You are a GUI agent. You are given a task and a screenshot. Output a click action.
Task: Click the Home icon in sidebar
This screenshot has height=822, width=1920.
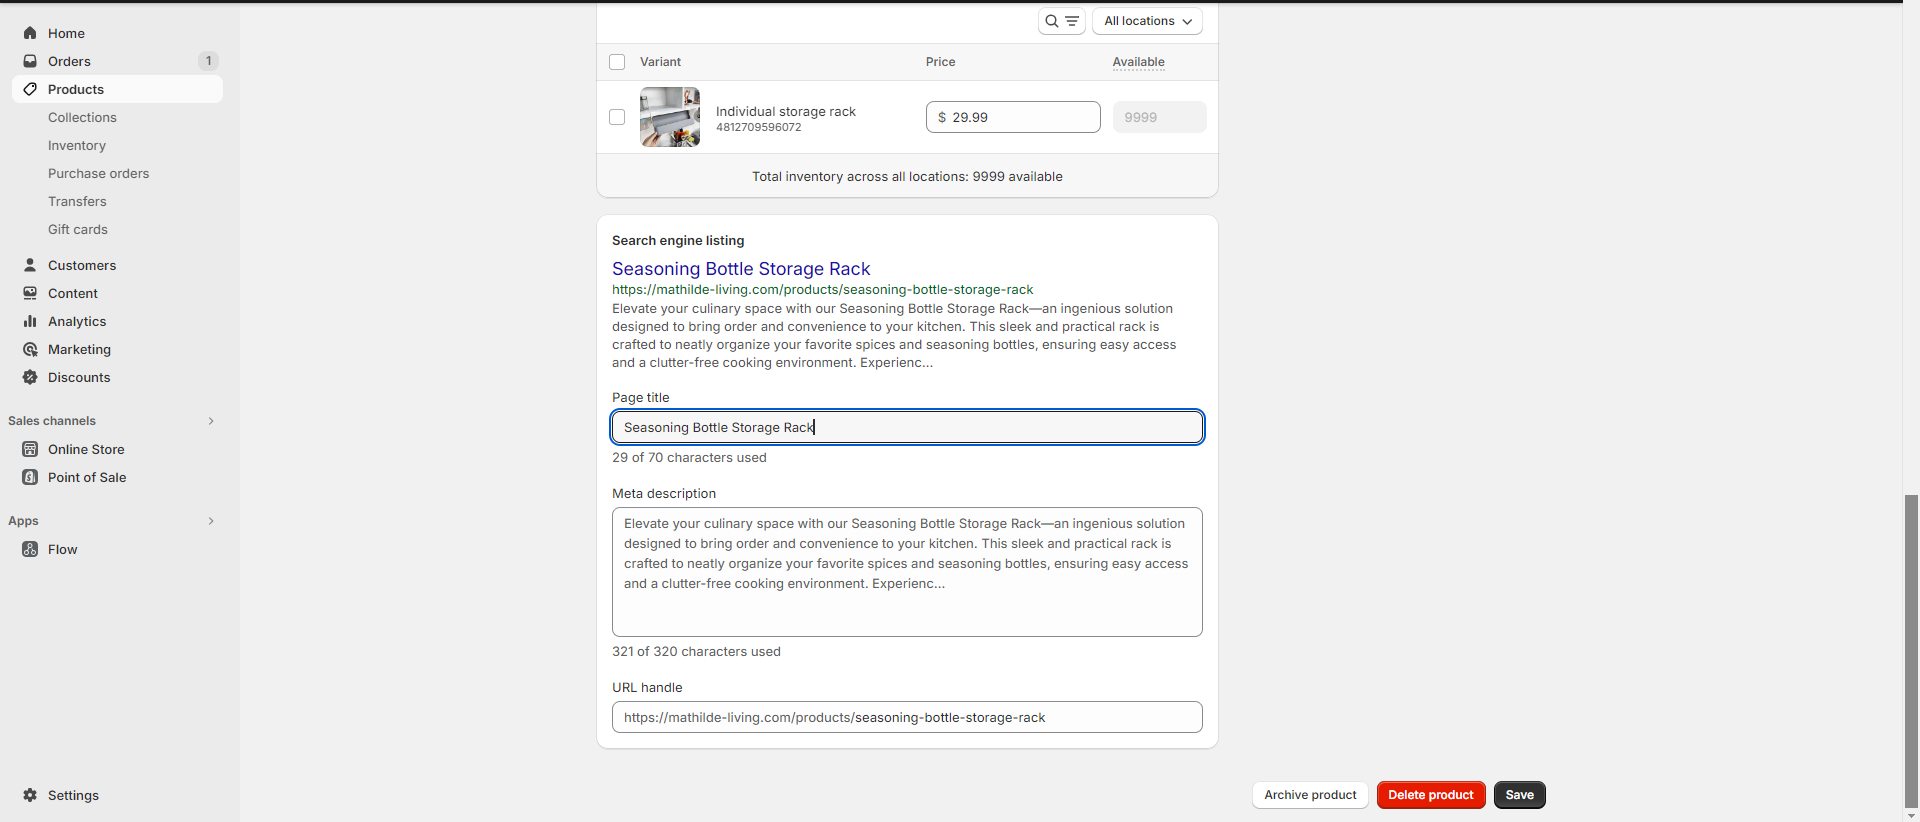[x=30, y=33]
